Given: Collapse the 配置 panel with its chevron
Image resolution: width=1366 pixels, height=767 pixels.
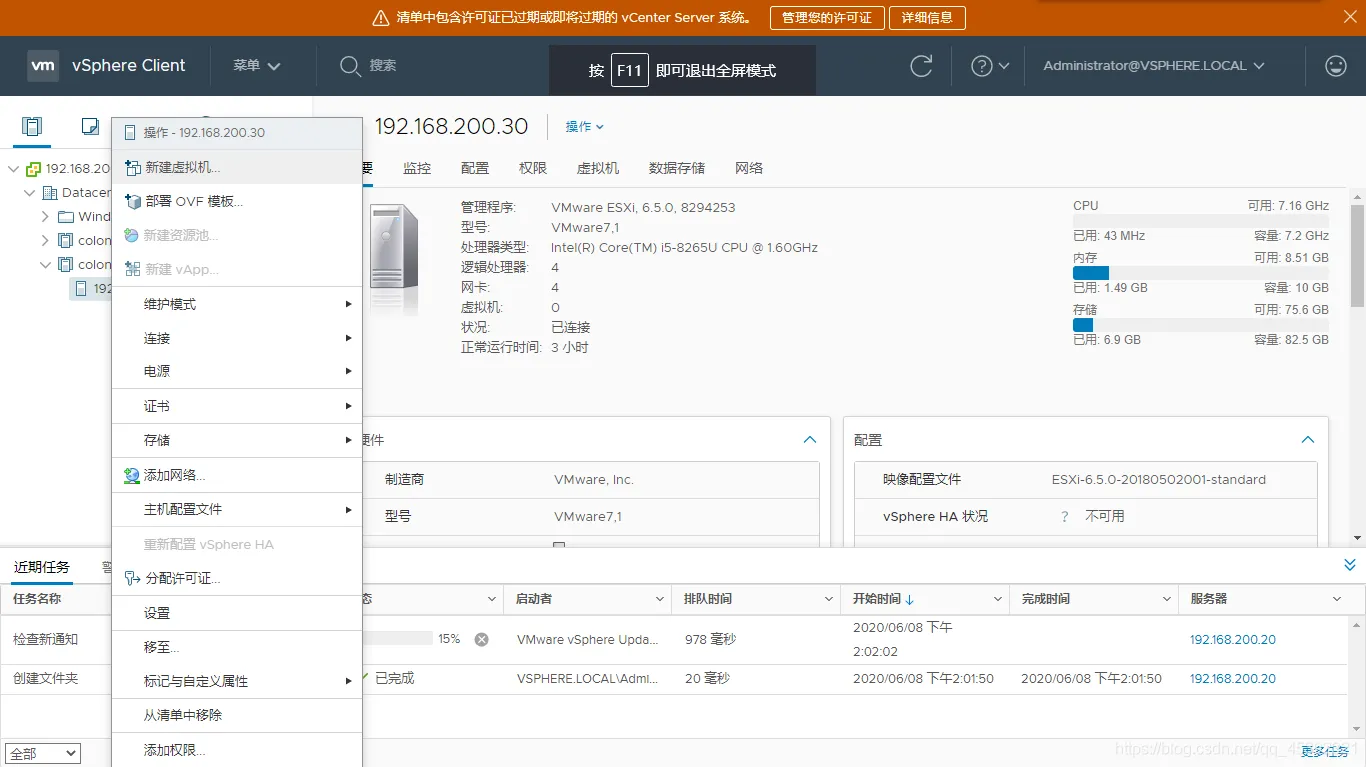Looking at the screenshot, I should pos(1307,440).
